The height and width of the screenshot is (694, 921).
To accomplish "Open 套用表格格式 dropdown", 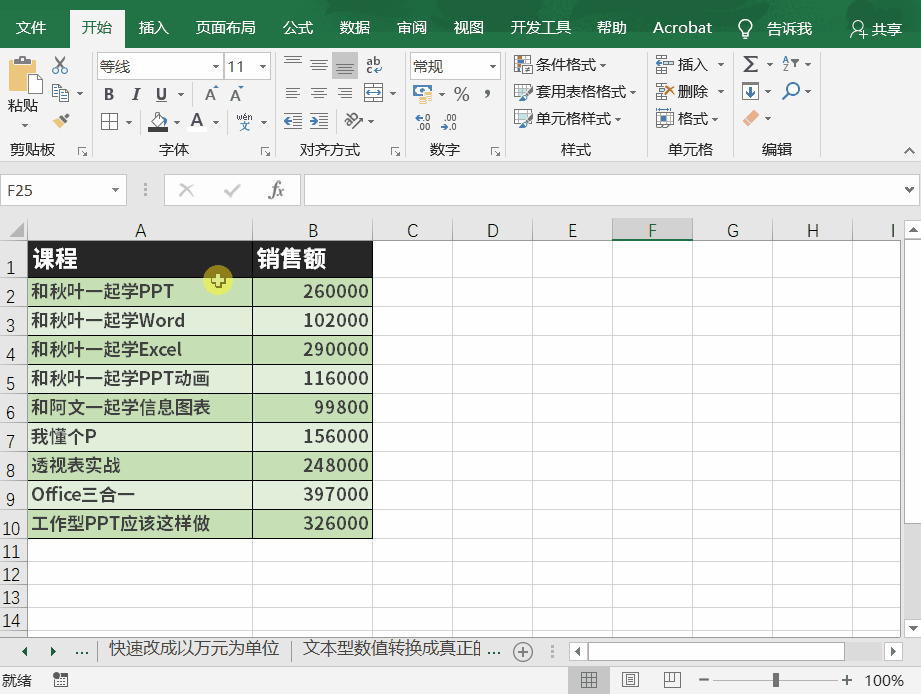I will click(x=575, y=92).
